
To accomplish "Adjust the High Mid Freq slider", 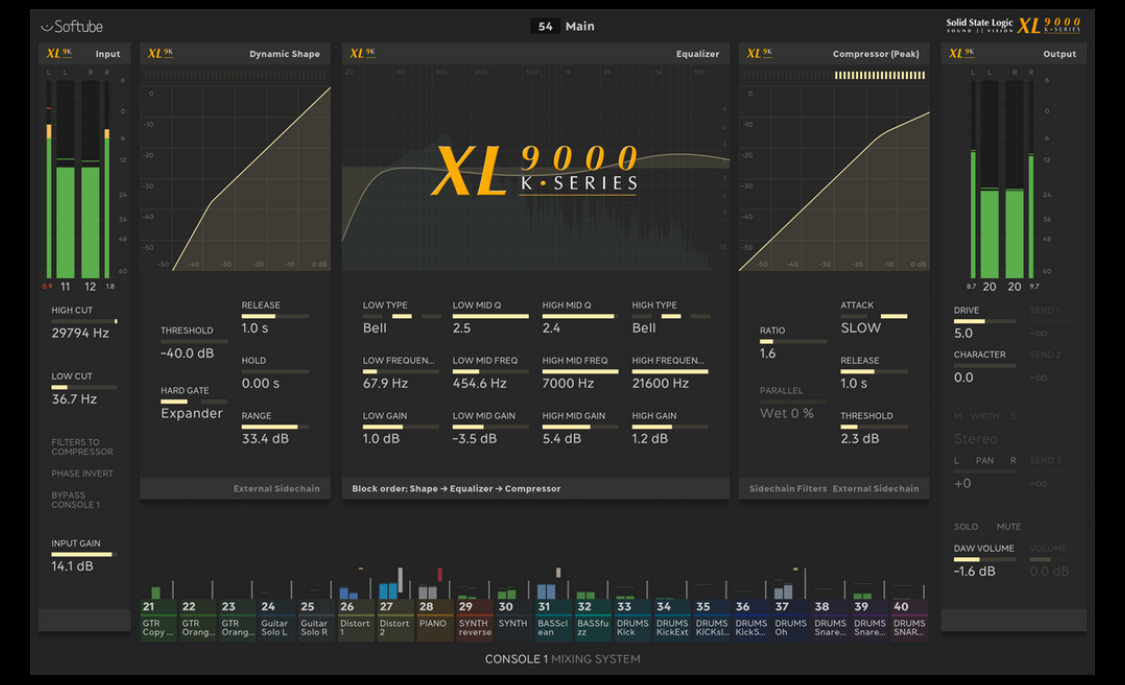I will point(580,372).
